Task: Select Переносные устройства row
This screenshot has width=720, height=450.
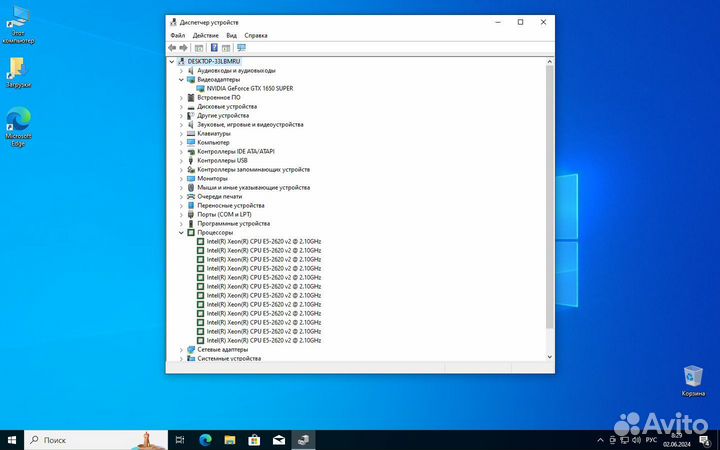Action: pyautogui.click(x=231, y=205)
